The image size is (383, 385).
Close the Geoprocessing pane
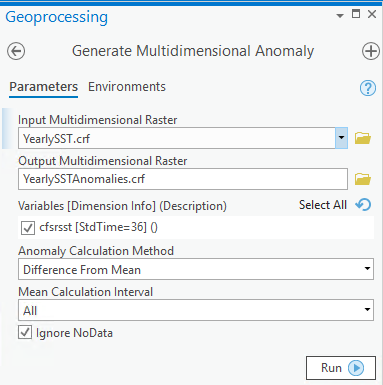(x=372, y=14)
